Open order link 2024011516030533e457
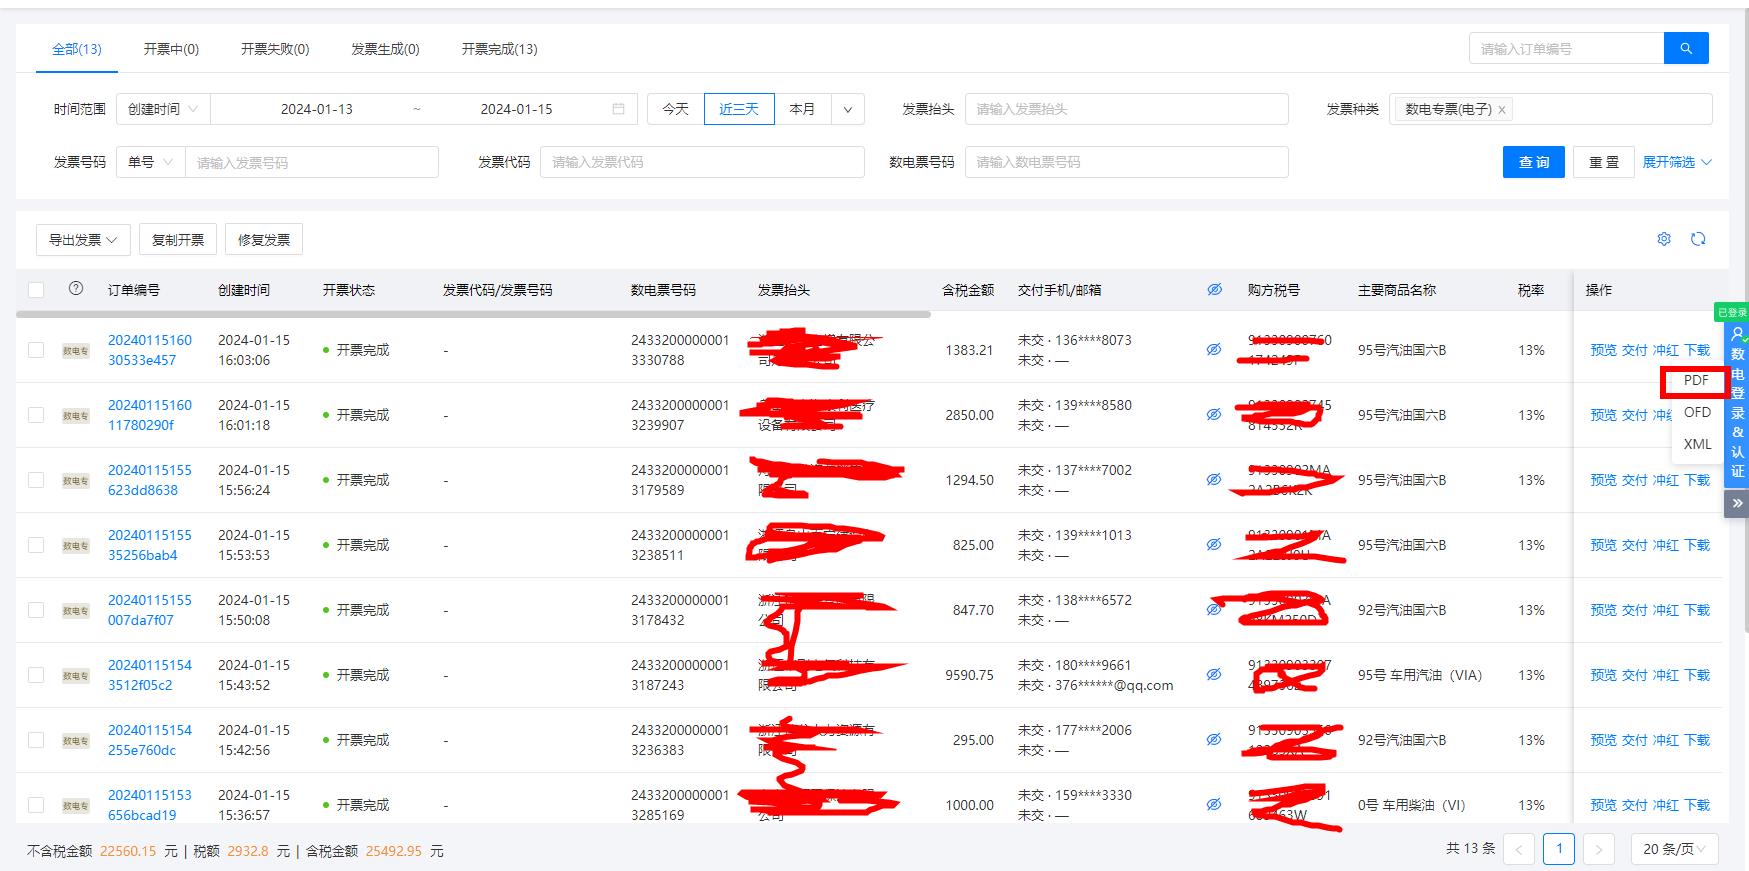Image resolution: width=1749 pixels, height=871 pixels. click(149, 350)
